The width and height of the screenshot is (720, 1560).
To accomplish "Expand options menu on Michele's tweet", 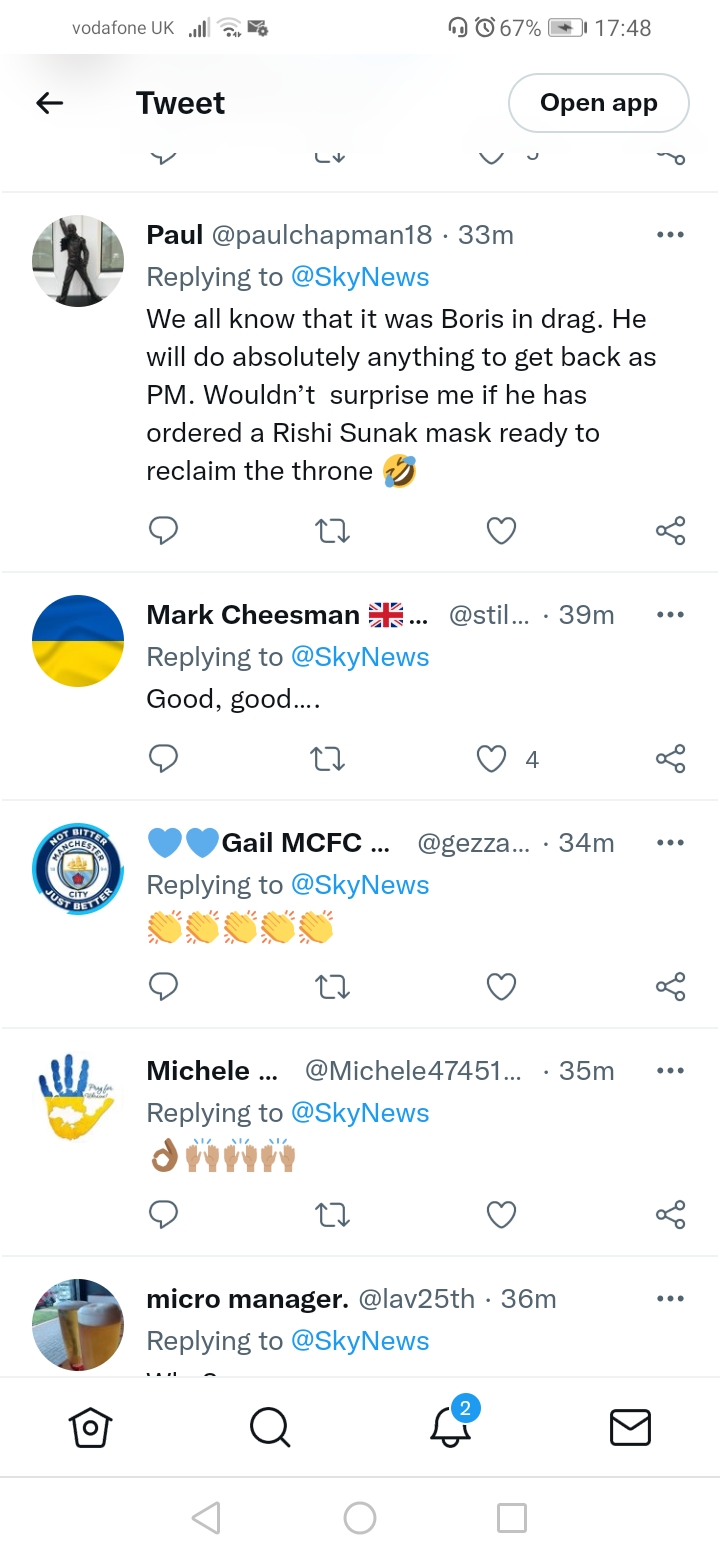I will pos(670,1071).
